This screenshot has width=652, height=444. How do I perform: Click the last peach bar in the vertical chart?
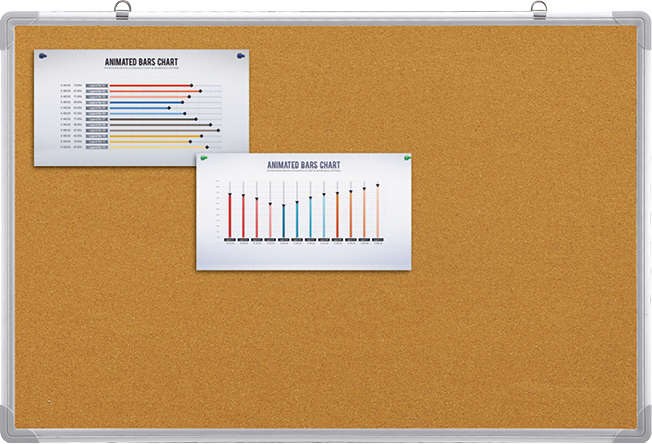(377, 212)
